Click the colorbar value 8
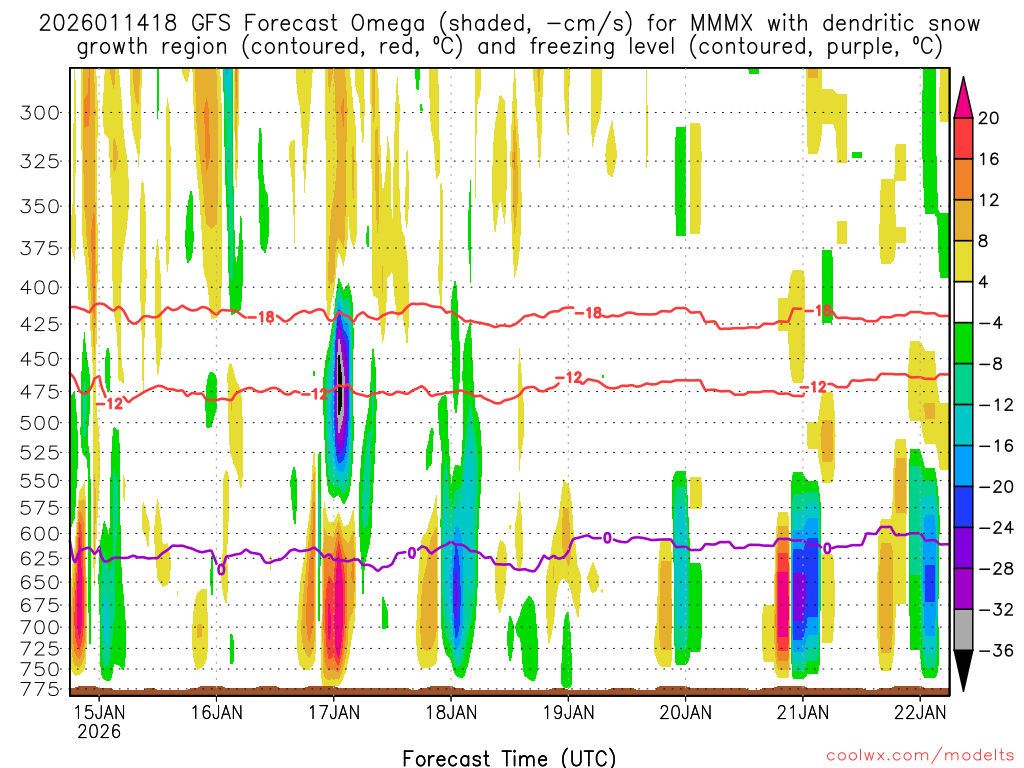The width and height of the screenshot is (1024, 768). point(984,241)
